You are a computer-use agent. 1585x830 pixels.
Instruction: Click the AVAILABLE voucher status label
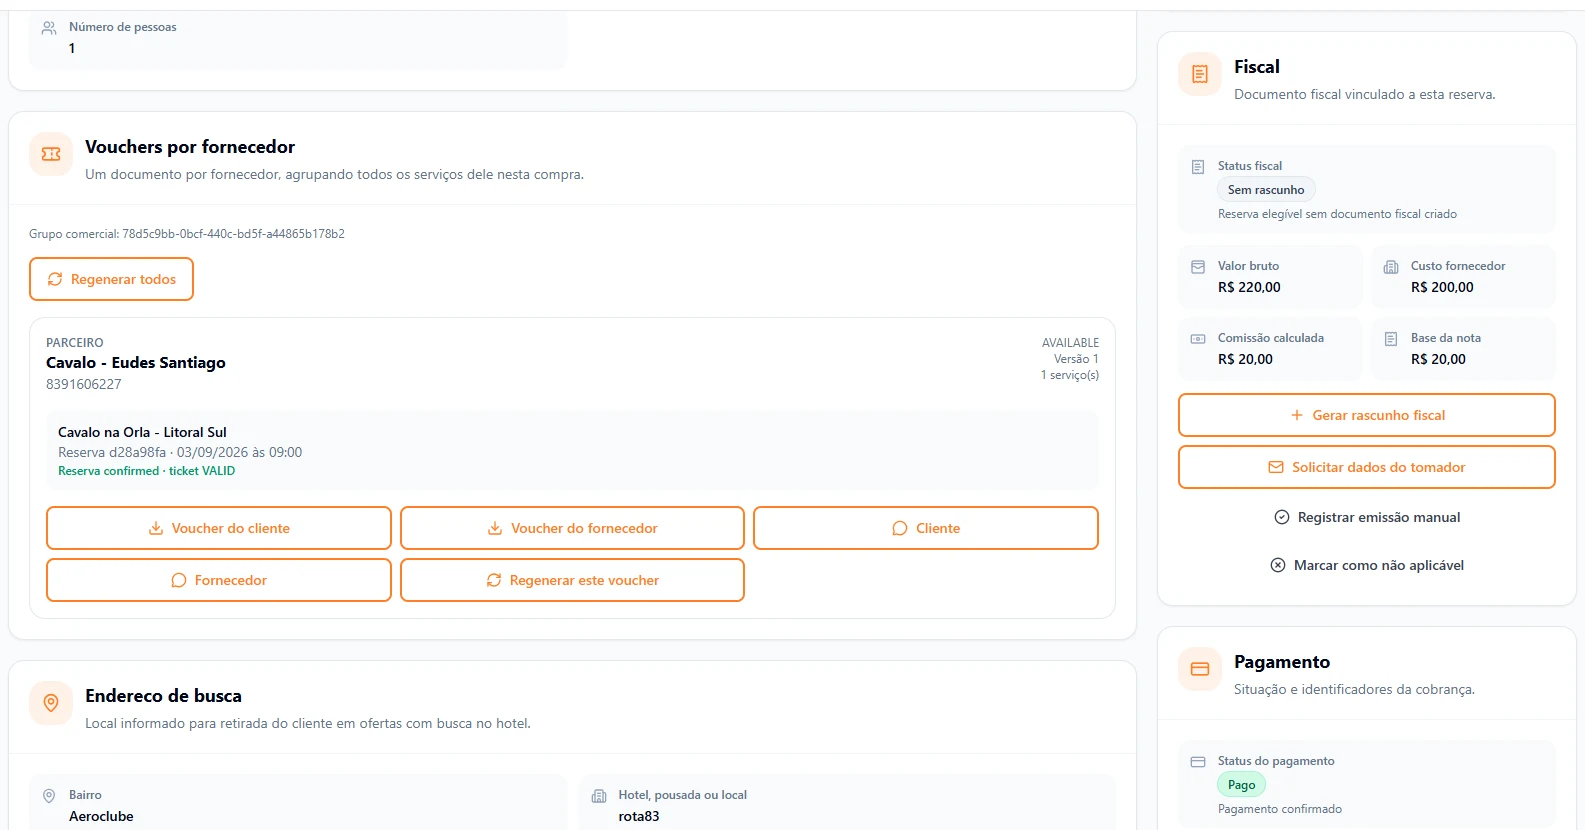pos(1070,343)
